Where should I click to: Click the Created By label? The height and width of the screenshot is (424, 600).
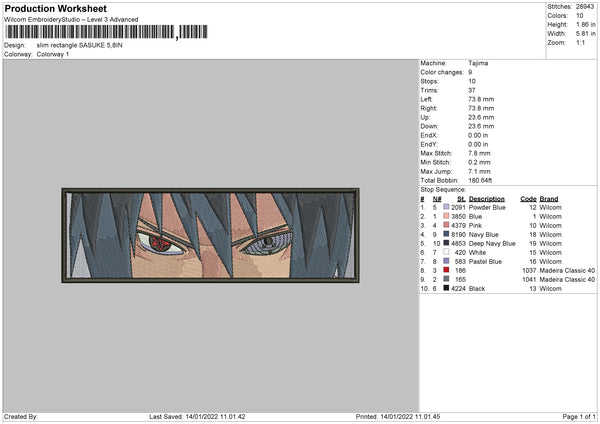21,416
